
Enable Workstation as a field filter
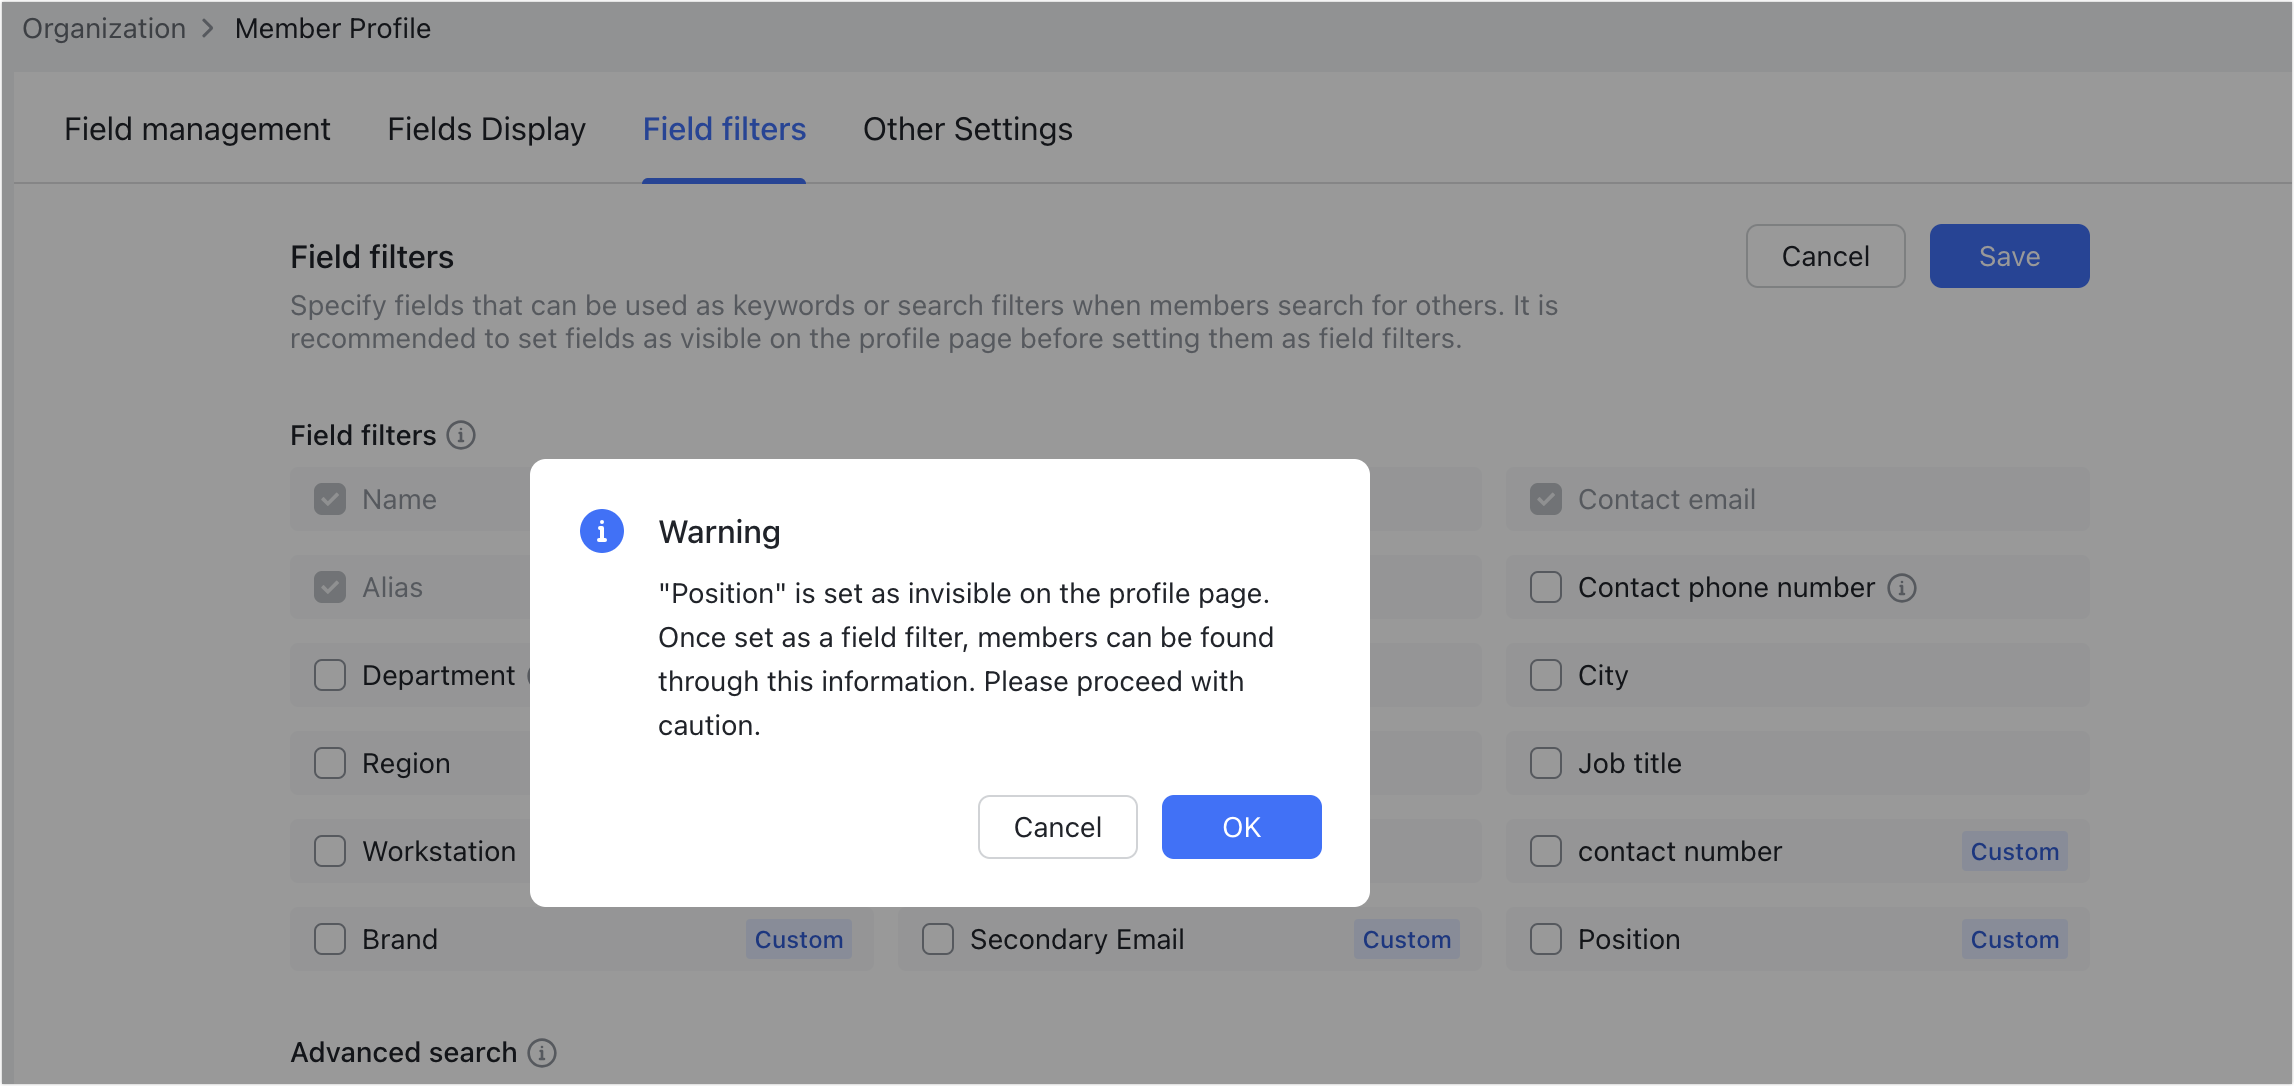click(329, 851)
